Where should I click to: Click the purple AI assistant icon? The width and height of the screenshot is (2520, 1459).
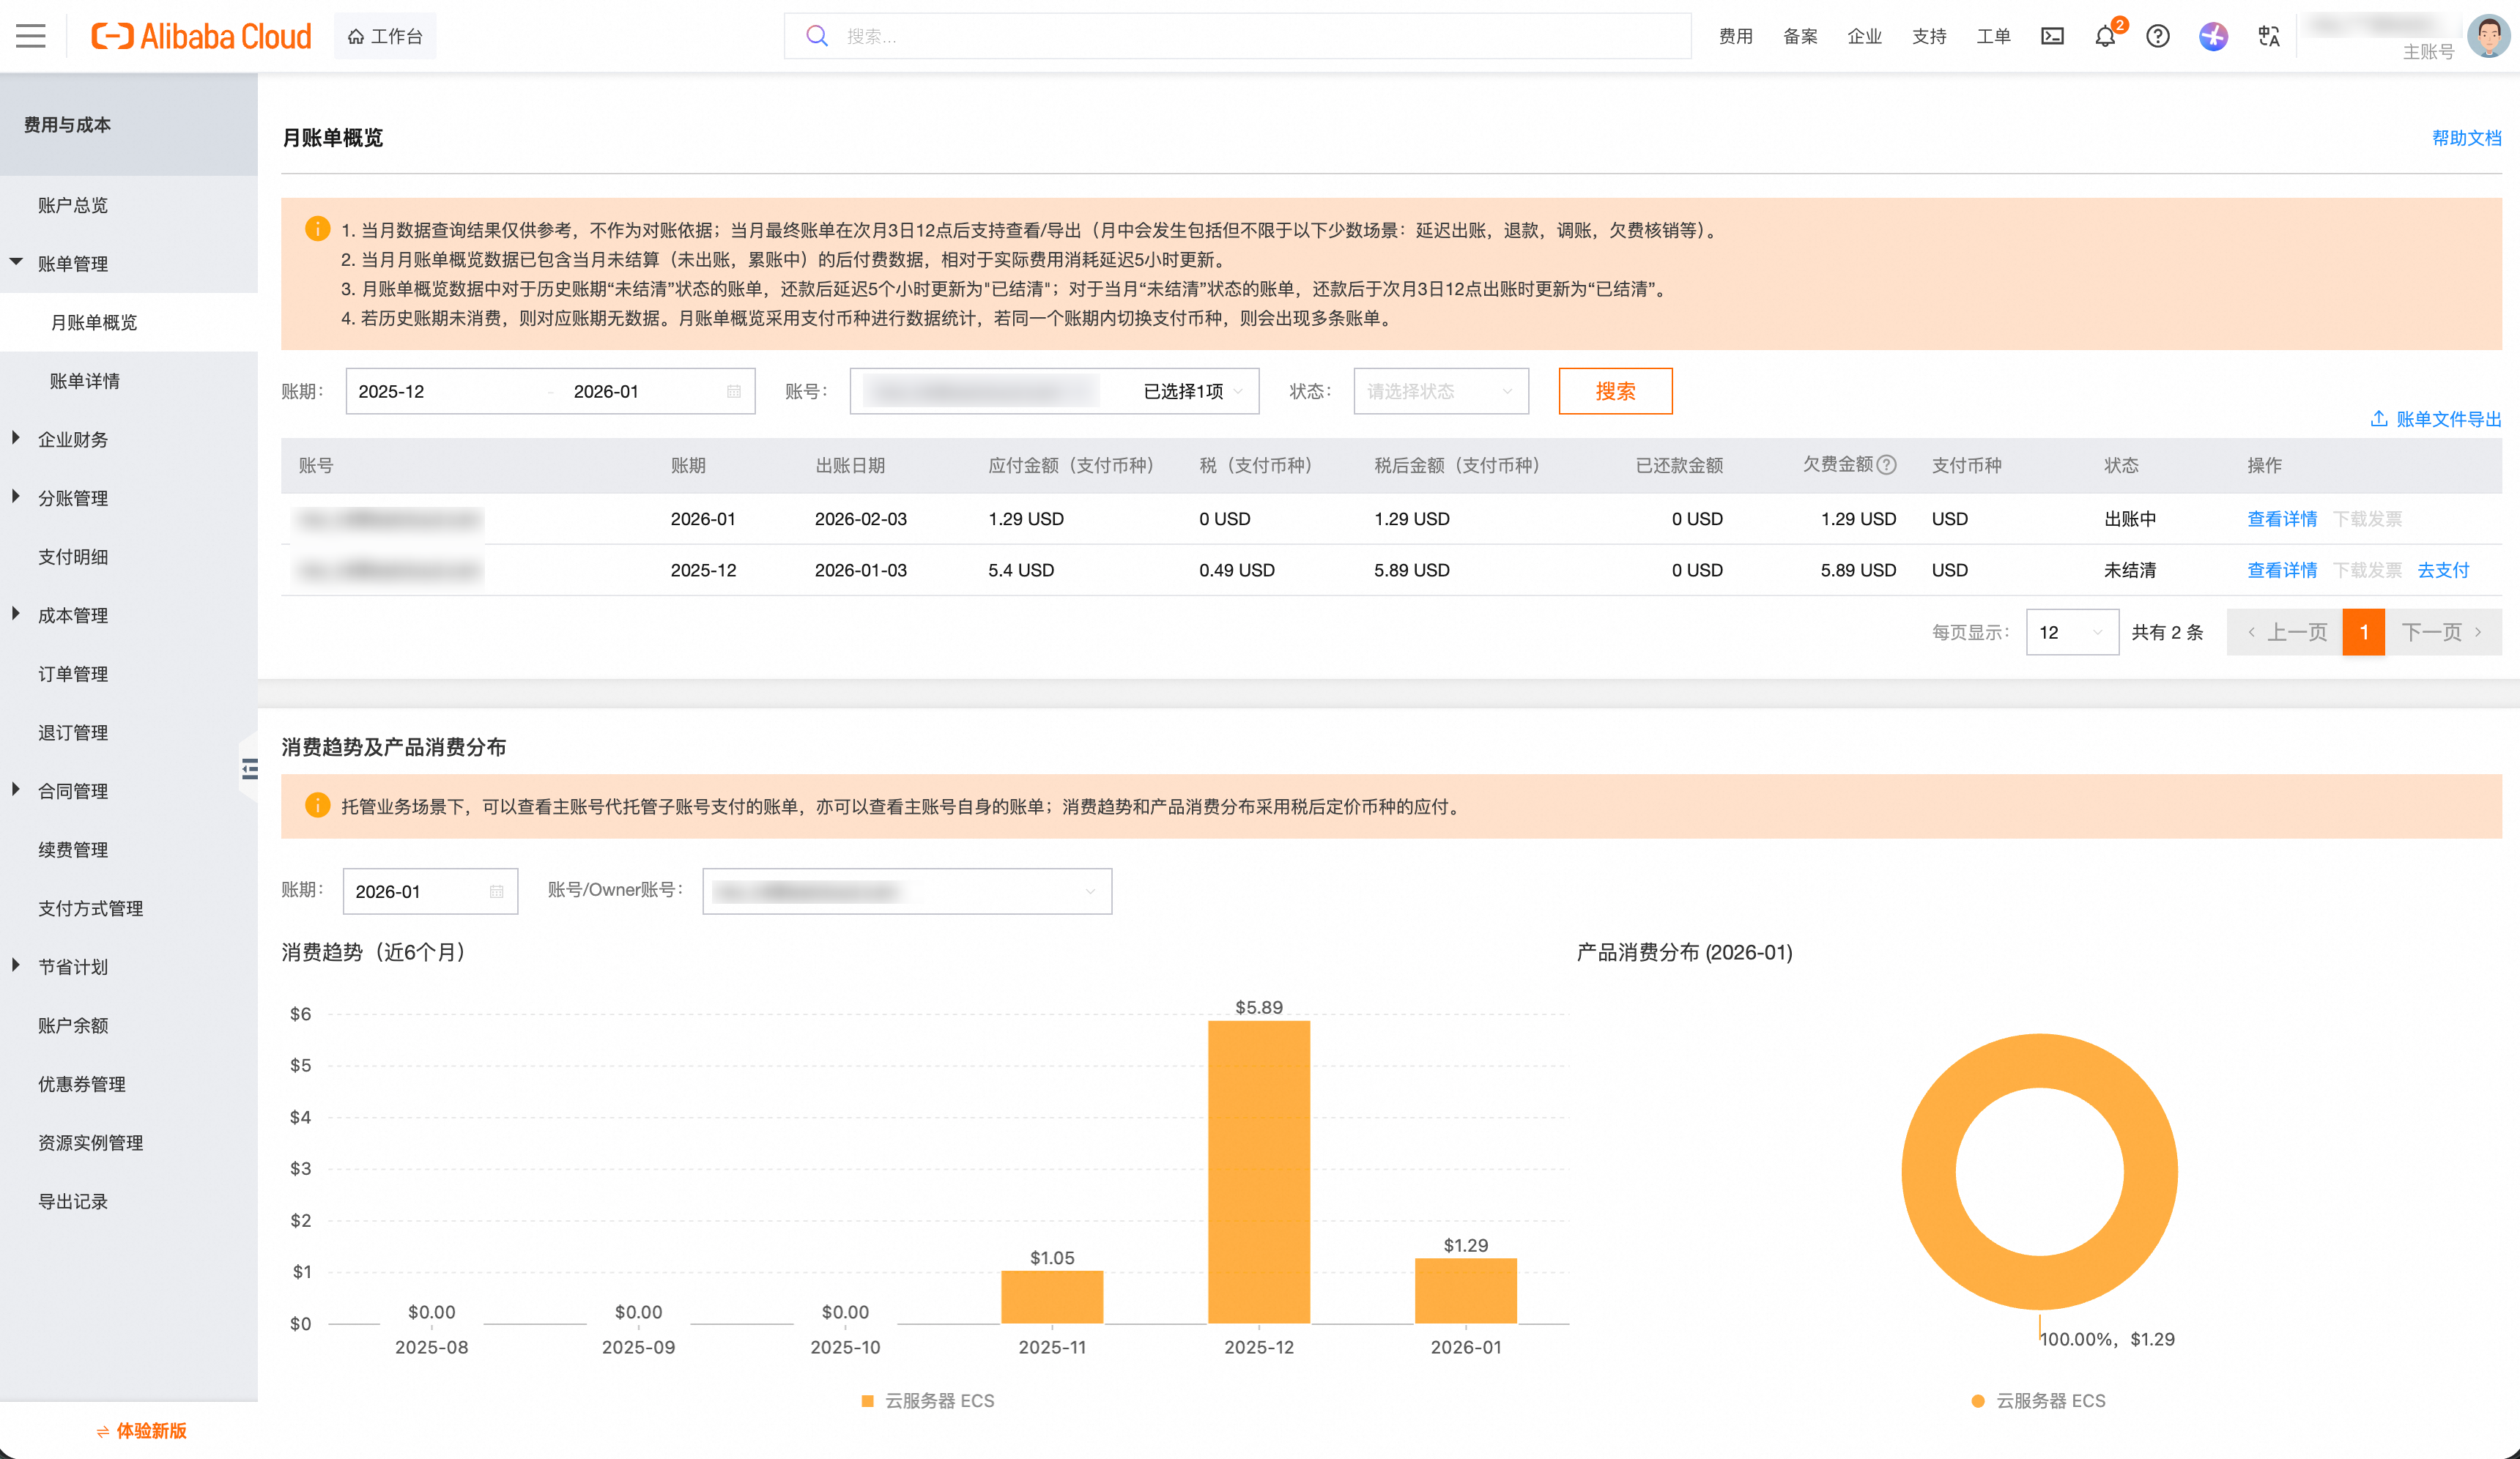(x=2213, y=36)
